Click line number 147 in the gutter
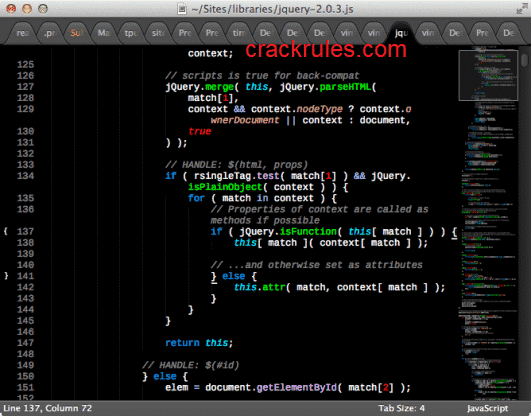Image resolution: width=531 pixels, height=416 pixels. (x=25, y=343)
